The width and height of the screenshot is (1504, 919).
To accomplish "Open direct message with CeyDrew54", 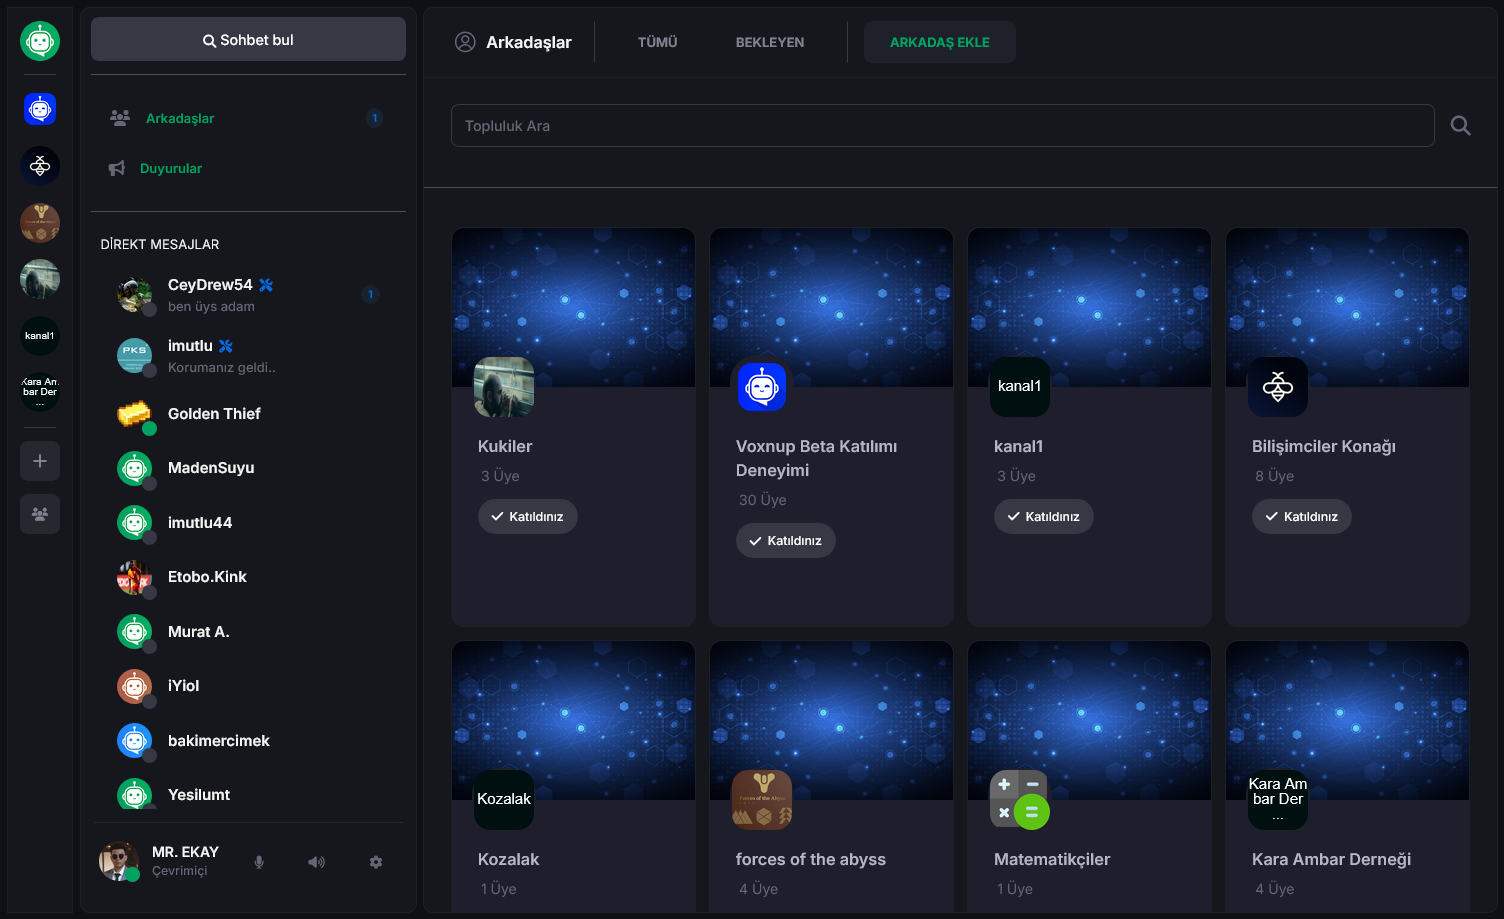I will pyautogui.click(x=248, y=295).
